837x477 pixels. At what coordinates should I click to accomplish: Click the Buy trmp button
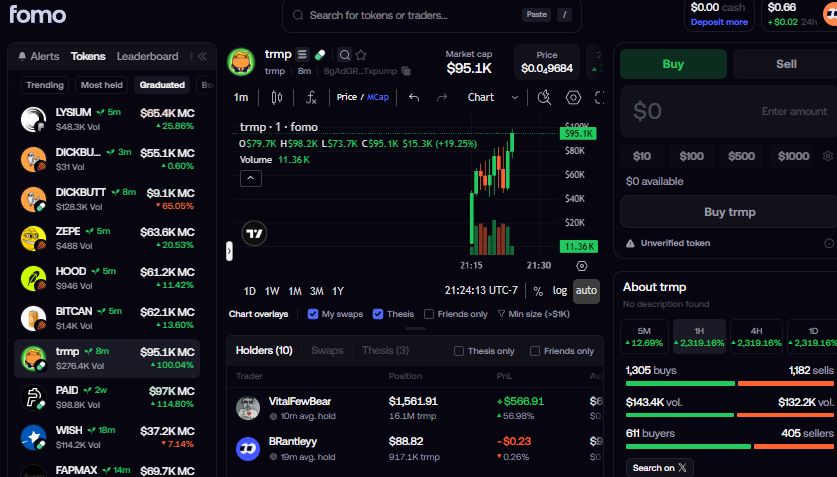click(x=729, y=212)
